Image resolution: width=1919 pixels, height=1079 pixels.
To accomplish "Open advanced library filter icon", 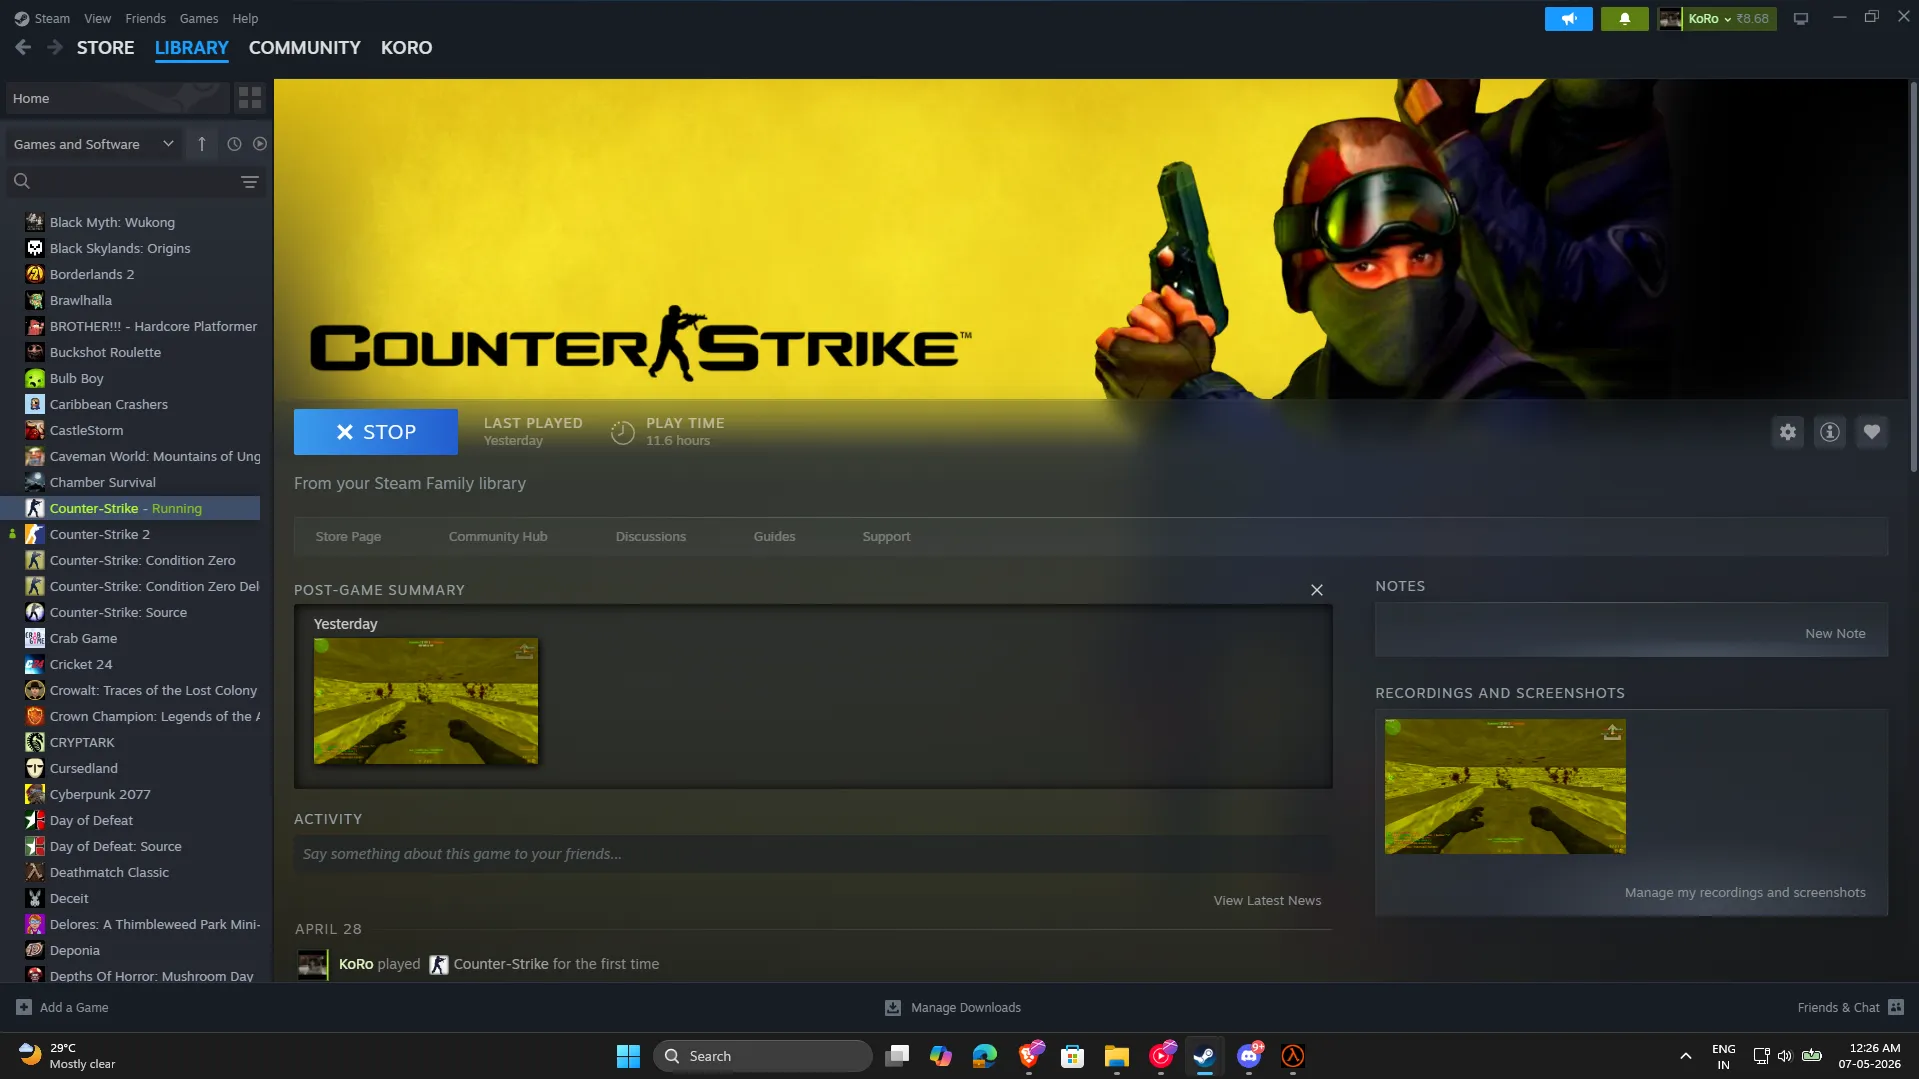I will pos(250,181).
